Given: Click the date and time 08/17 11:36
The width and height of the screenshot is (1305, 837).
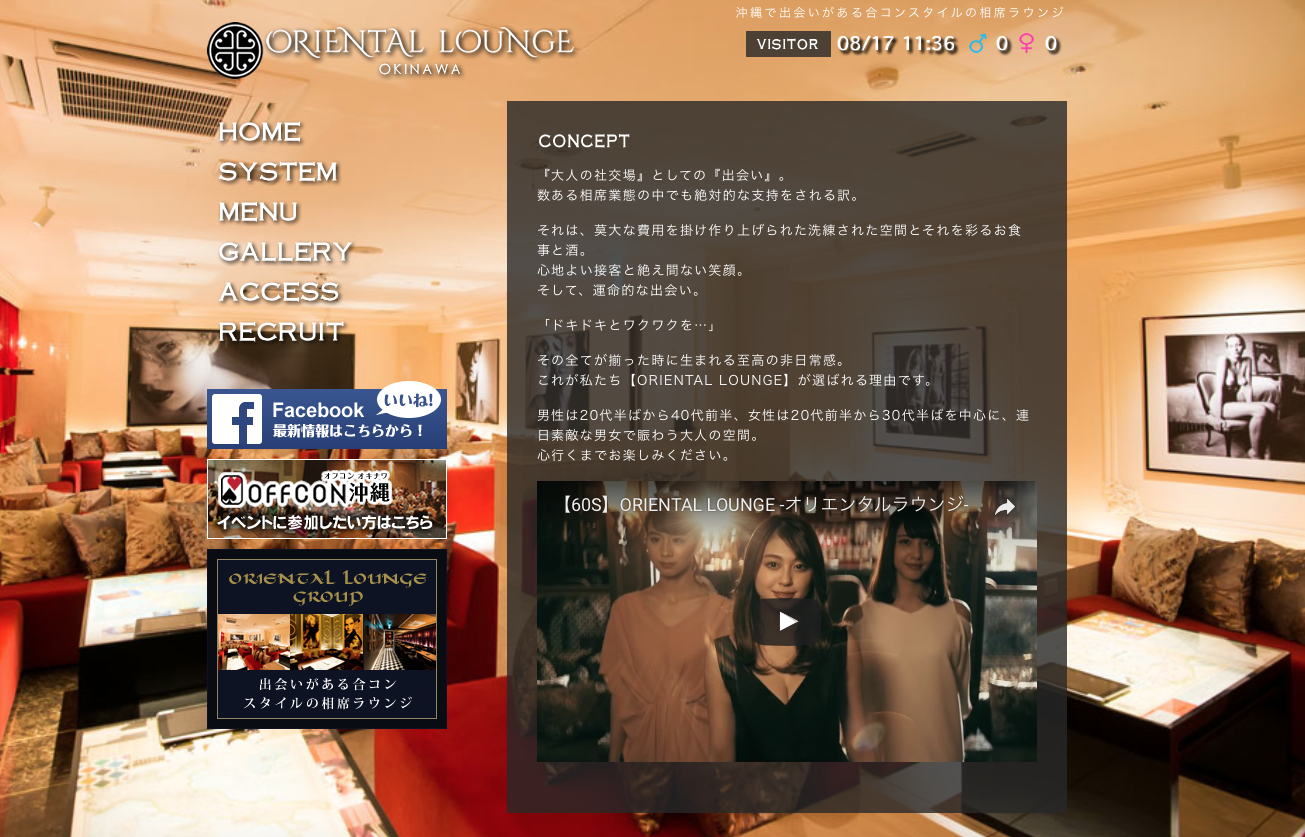Looking at the screenshot, I should (x=896, y=44).
